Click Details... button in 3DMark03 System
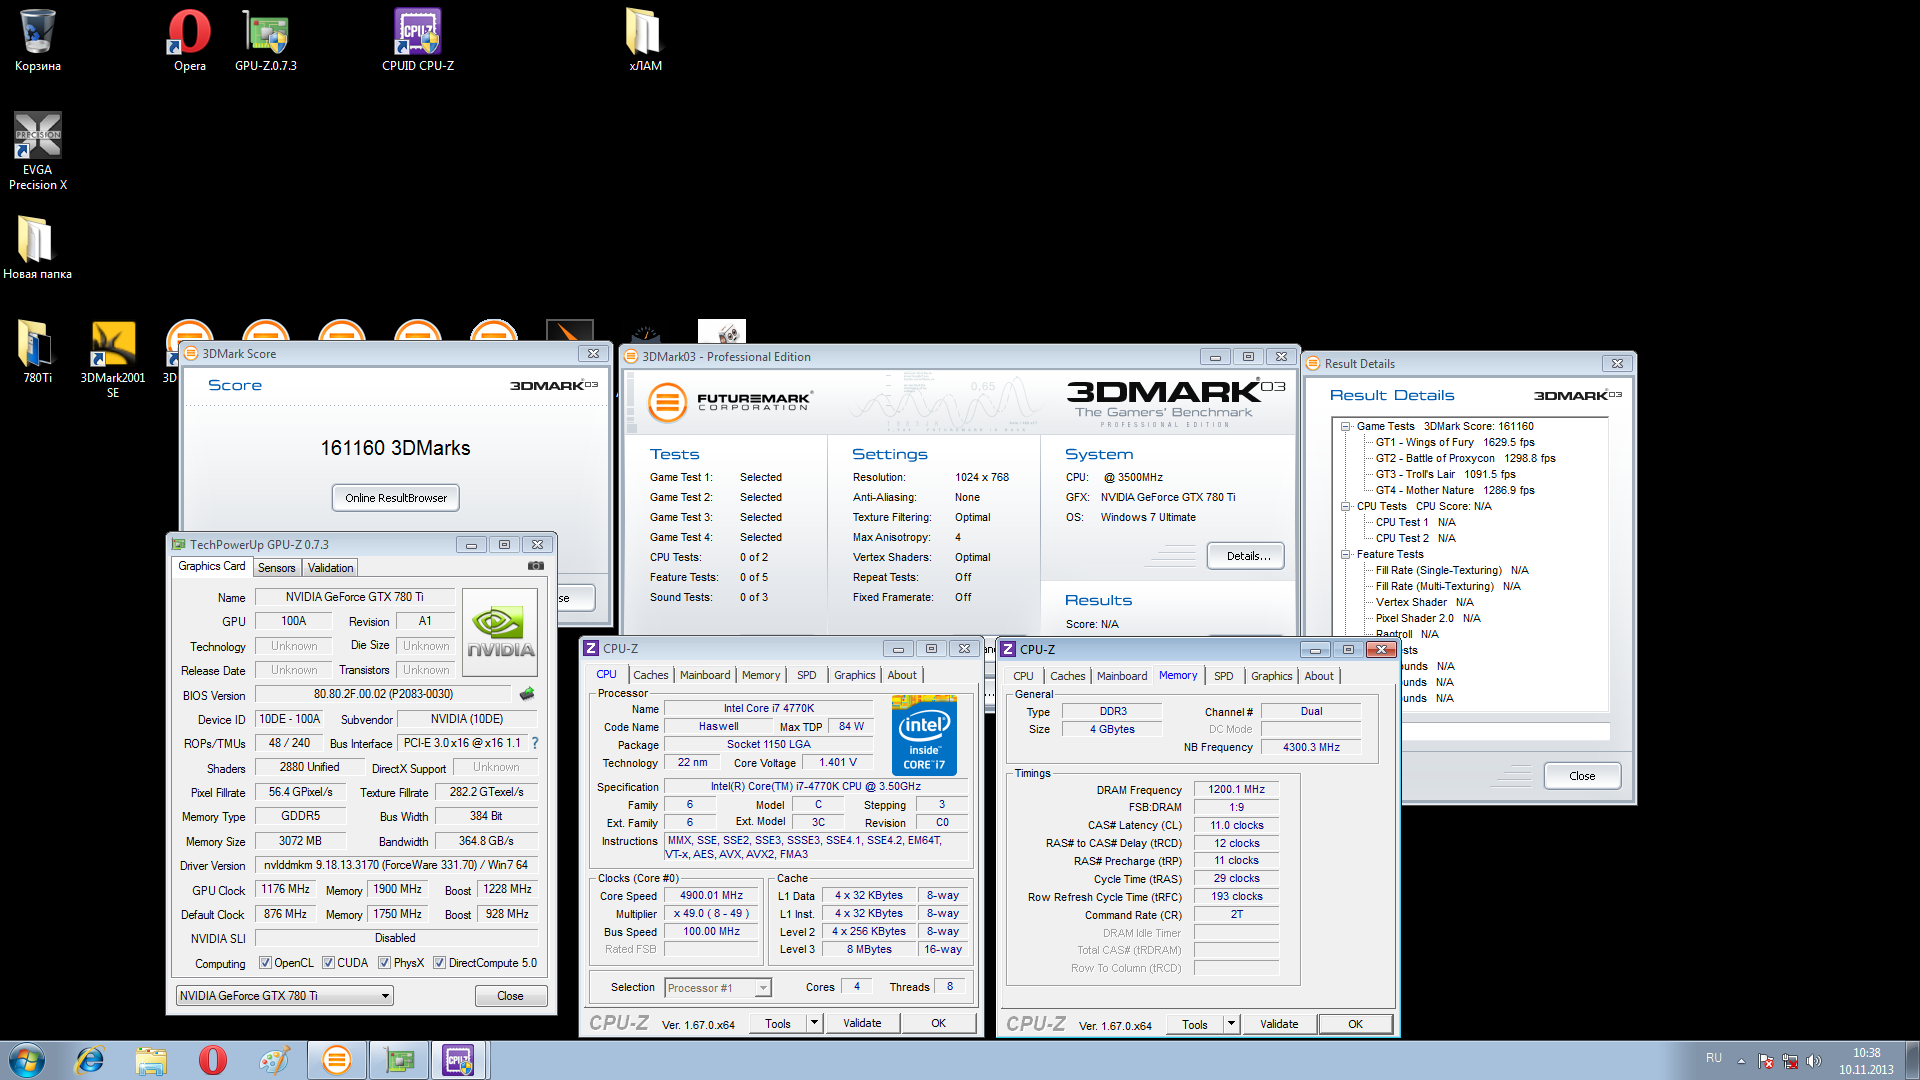This screenshot has width=1920, height=1080. (x=1247, y=556)
